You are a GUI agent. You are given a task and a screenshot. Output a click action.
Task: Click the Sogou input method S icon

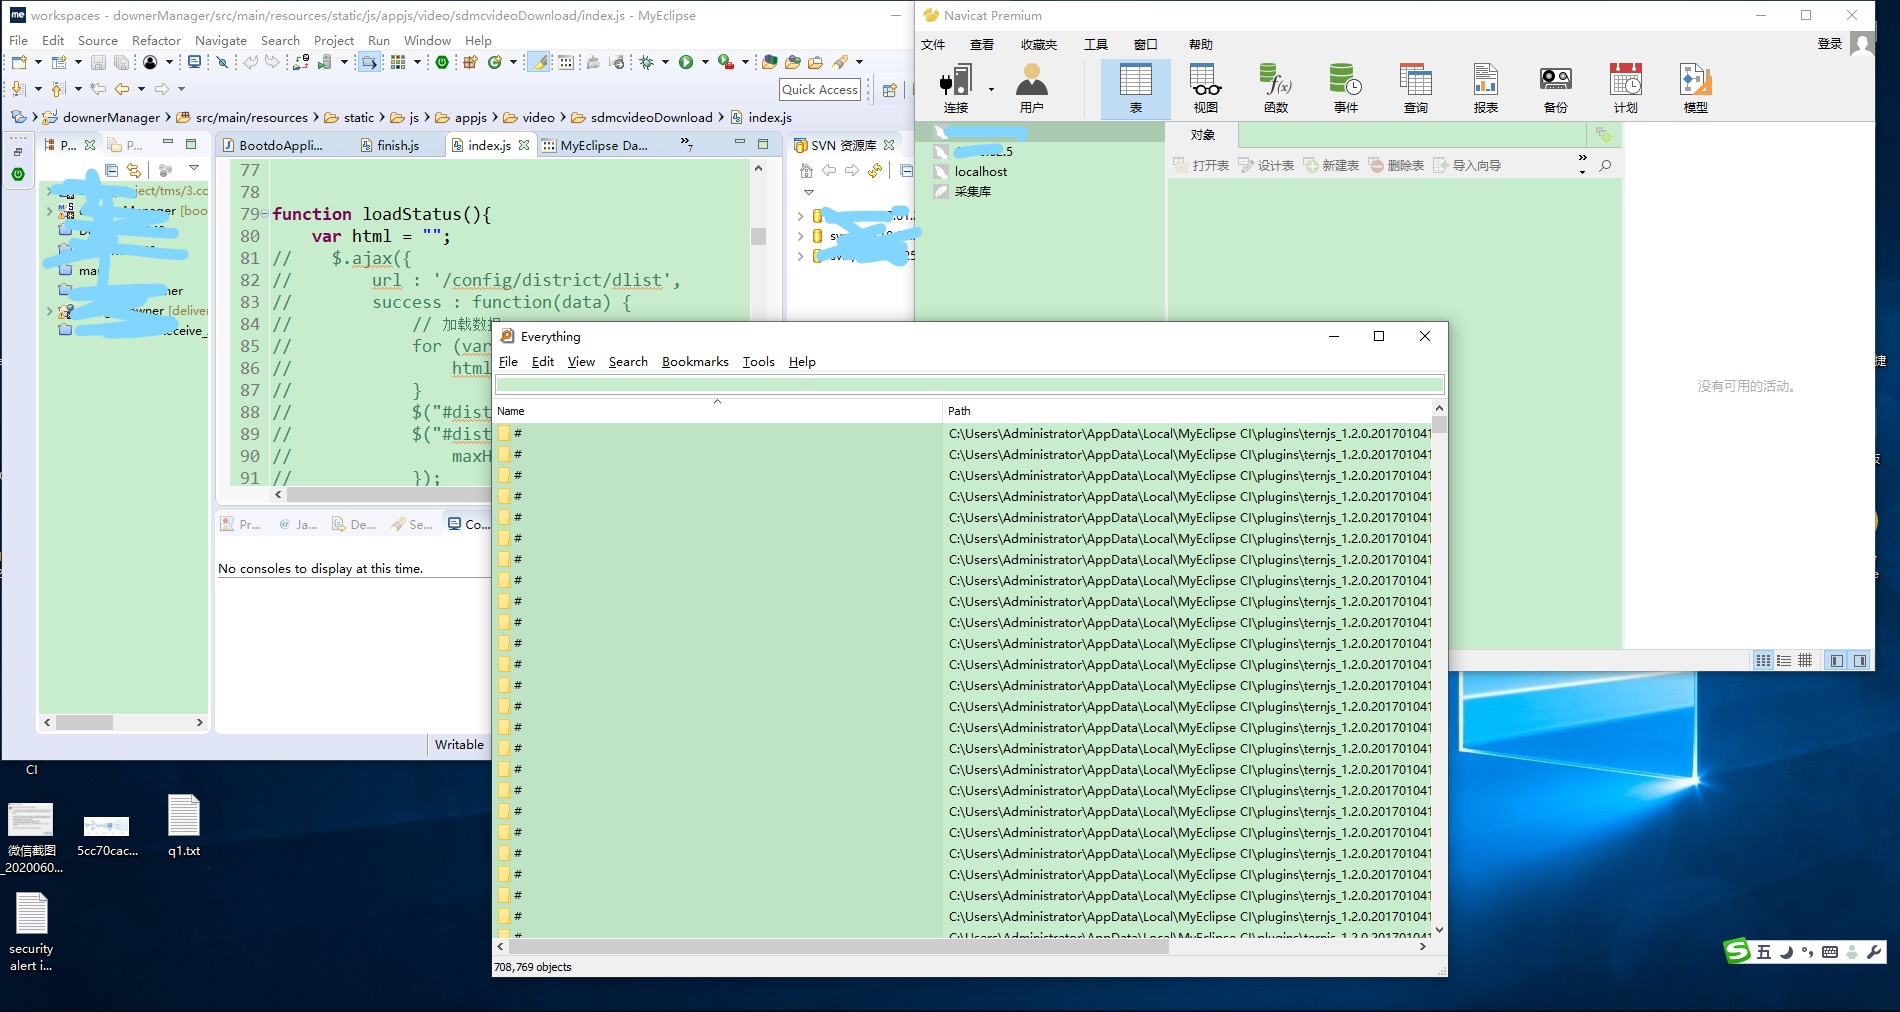coord(1737,951)
